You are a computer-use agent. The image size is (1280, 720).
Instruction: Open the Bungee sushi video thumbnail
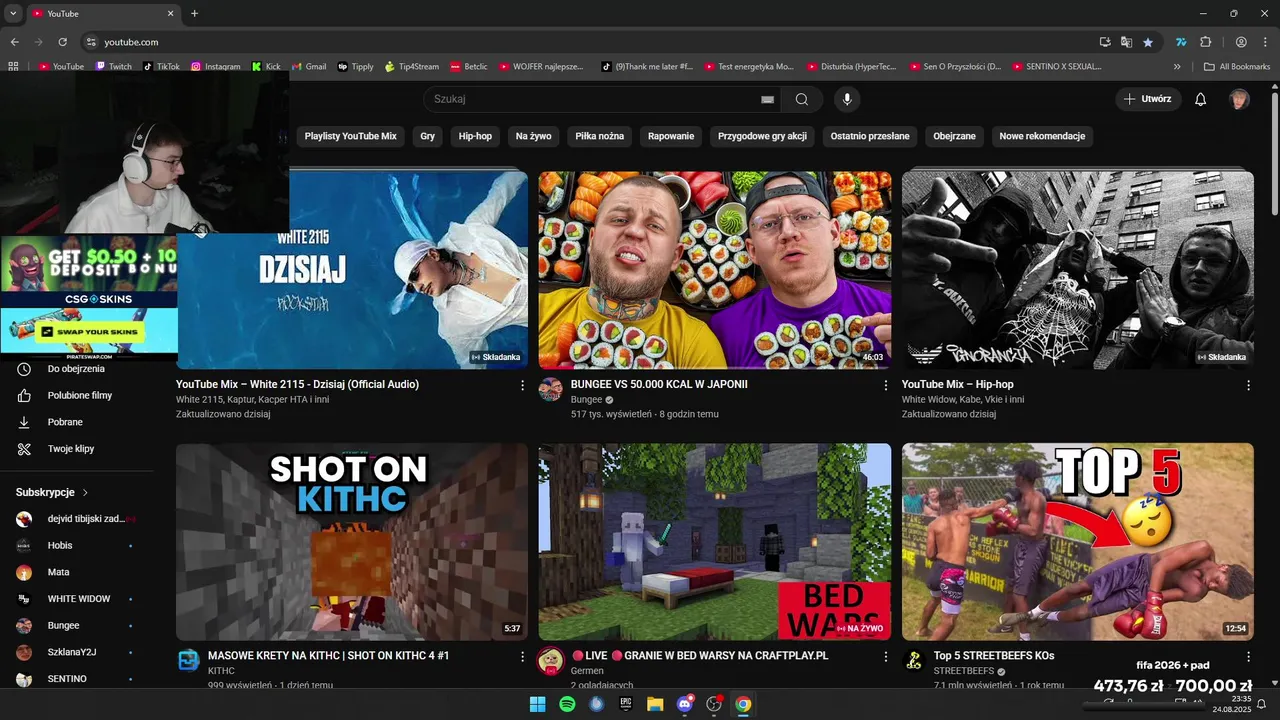714,270
